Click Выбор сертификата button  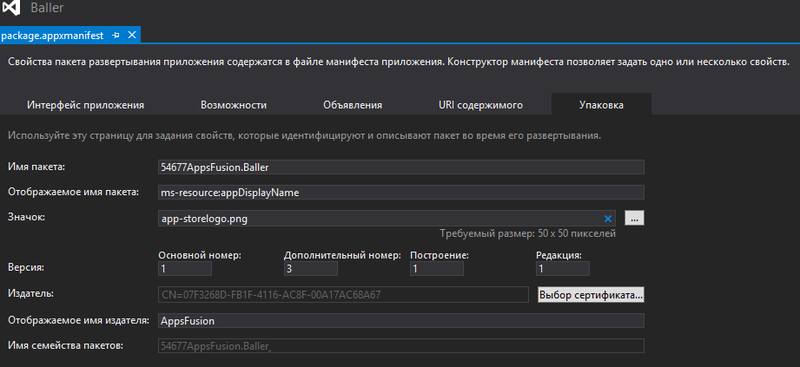pos(591,295)
